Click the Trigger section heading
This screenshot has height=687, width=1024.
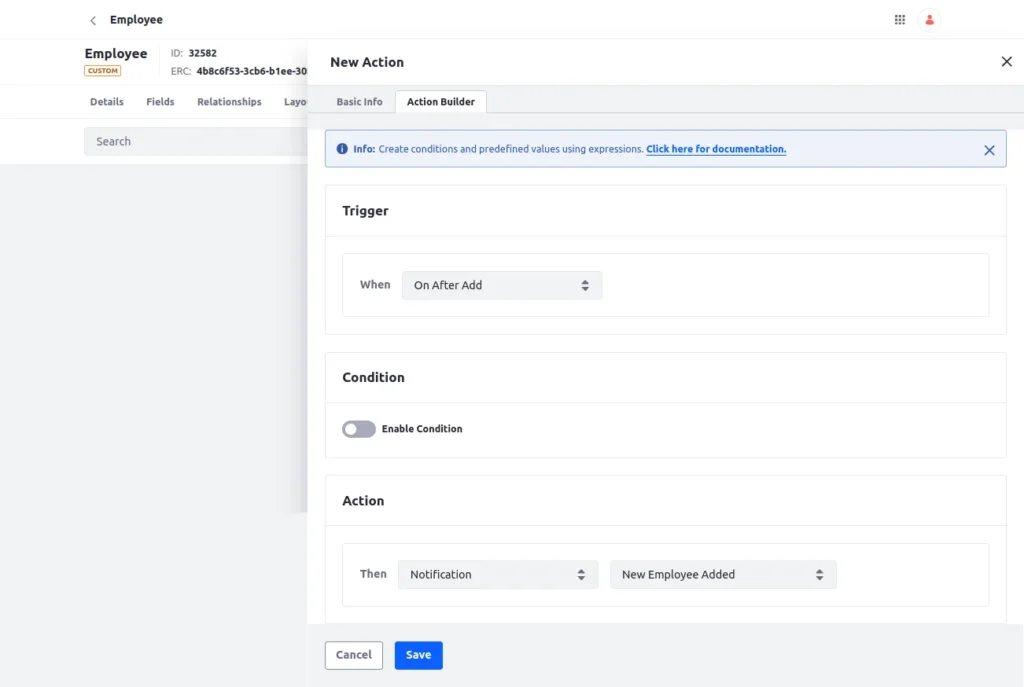365,211
